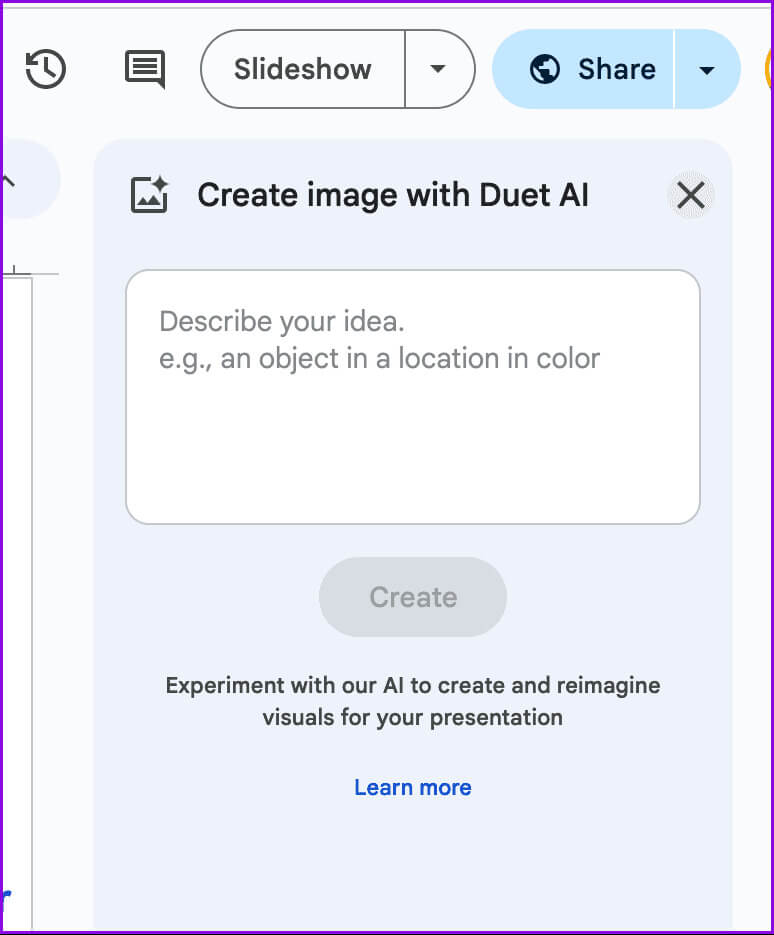
Task: Expand Slideshow options dropdown arrow
Action: (438, 69)
